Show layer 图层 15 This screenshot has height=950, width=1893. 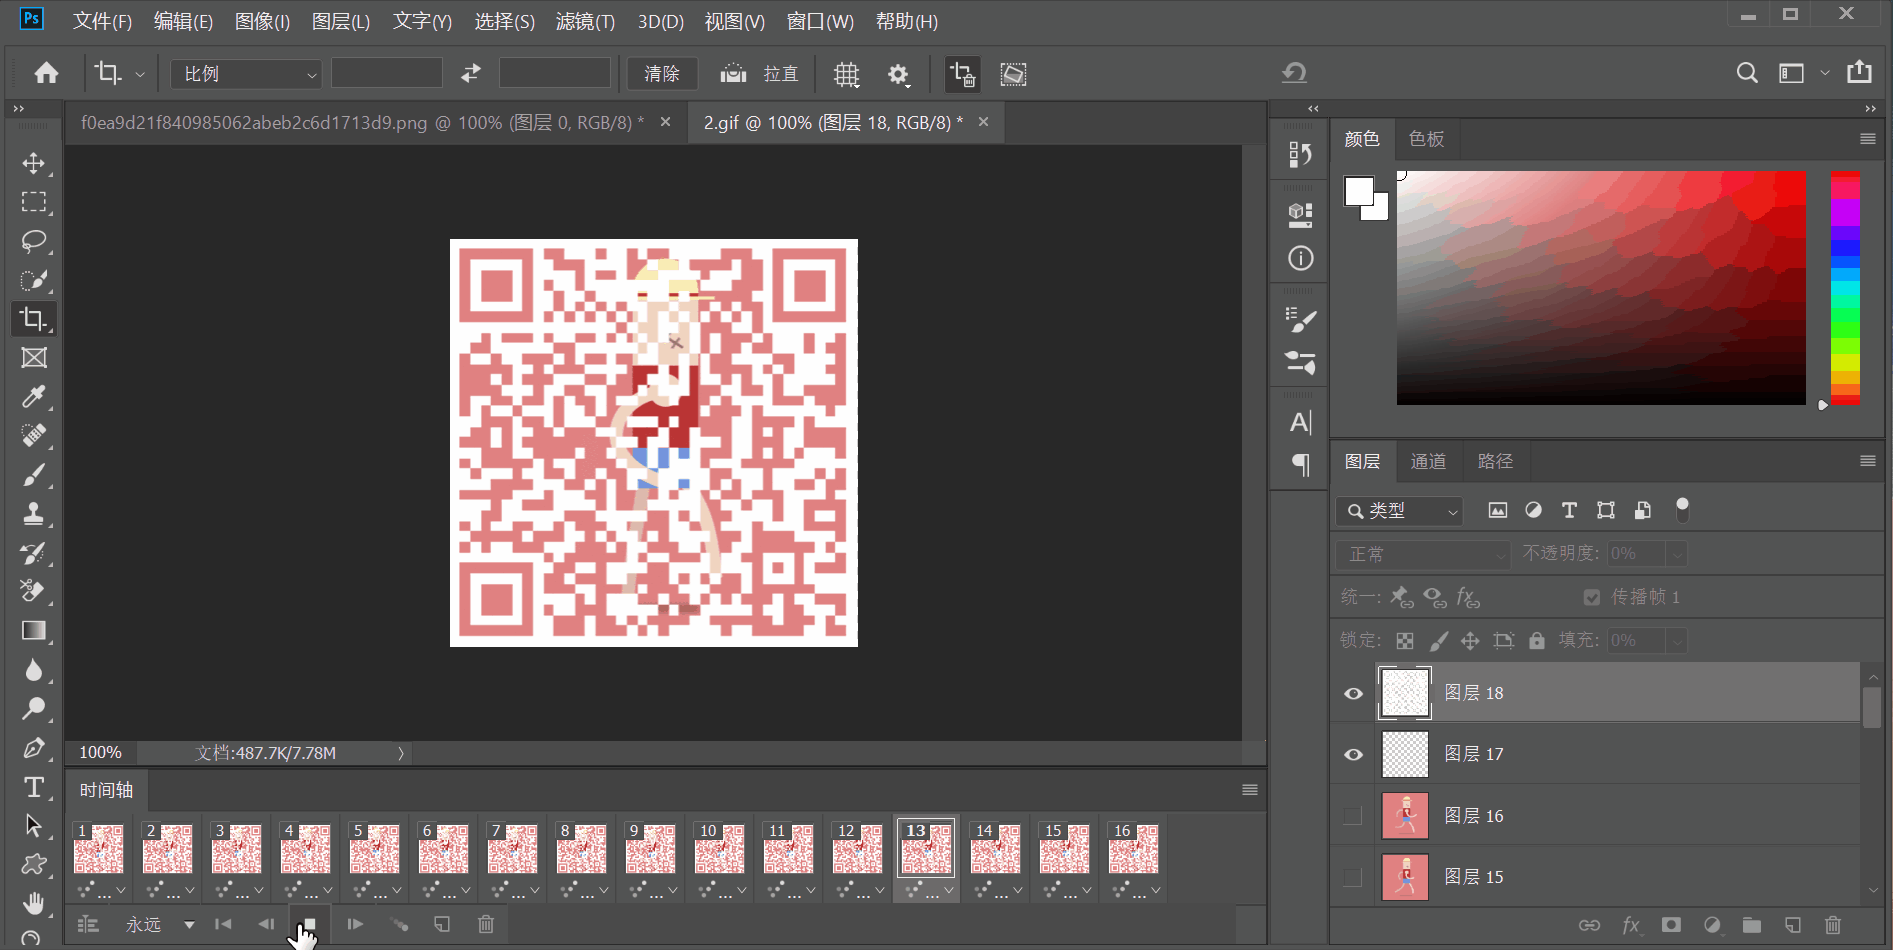point(1353,877)
